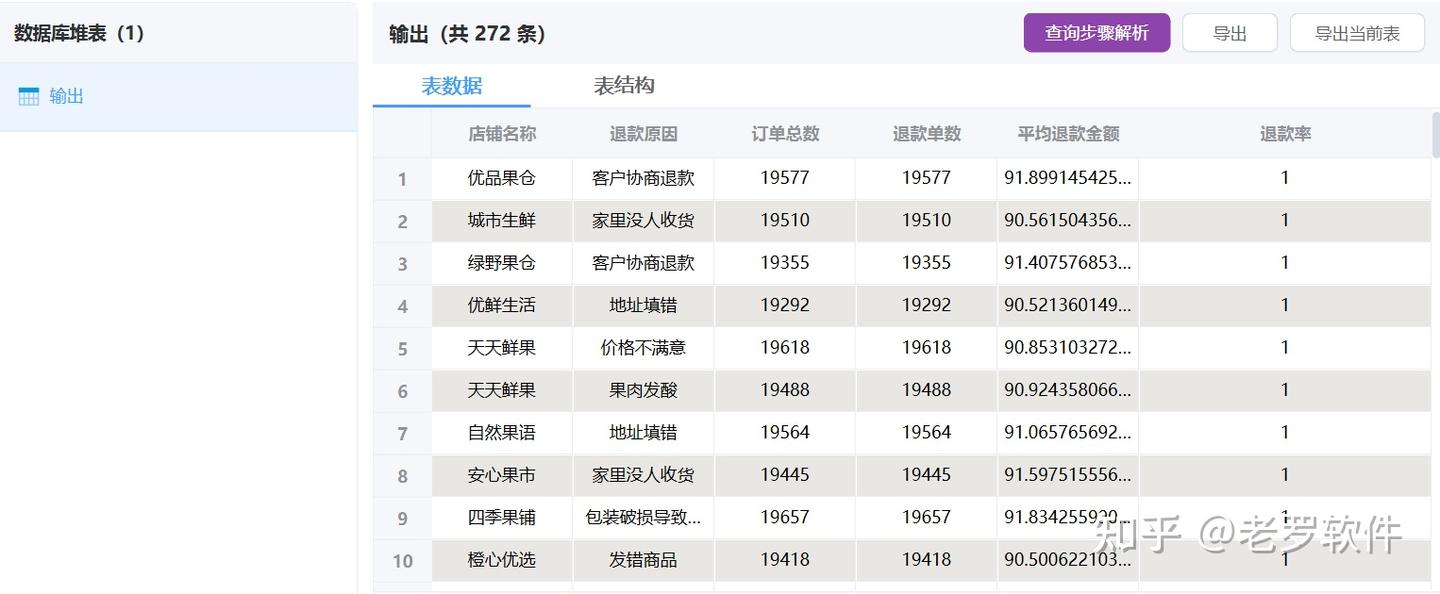The height and width of the screenshot is (594, 1440).
Task: Click the 优品果仓 store cell
Action: pyautogui.click(x=502, y=178)
